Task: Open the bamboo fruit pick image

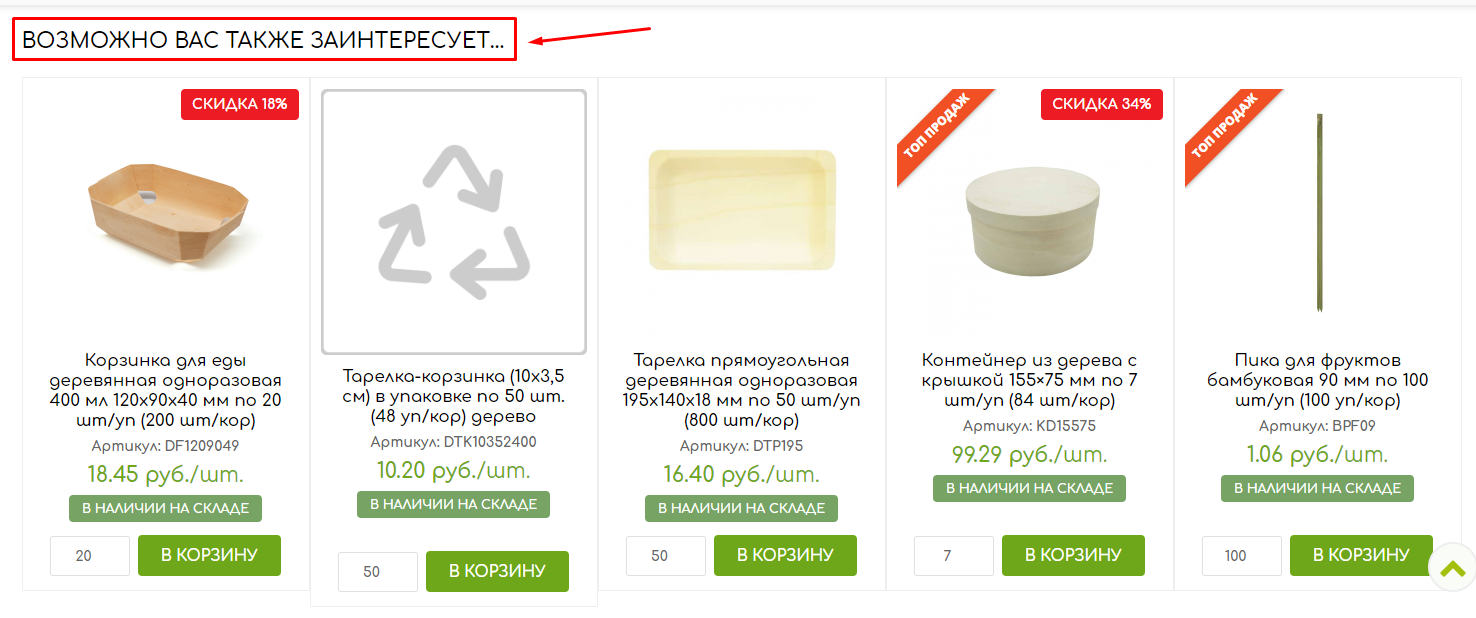Action: pyautogui.click(x=1319, y=215)
